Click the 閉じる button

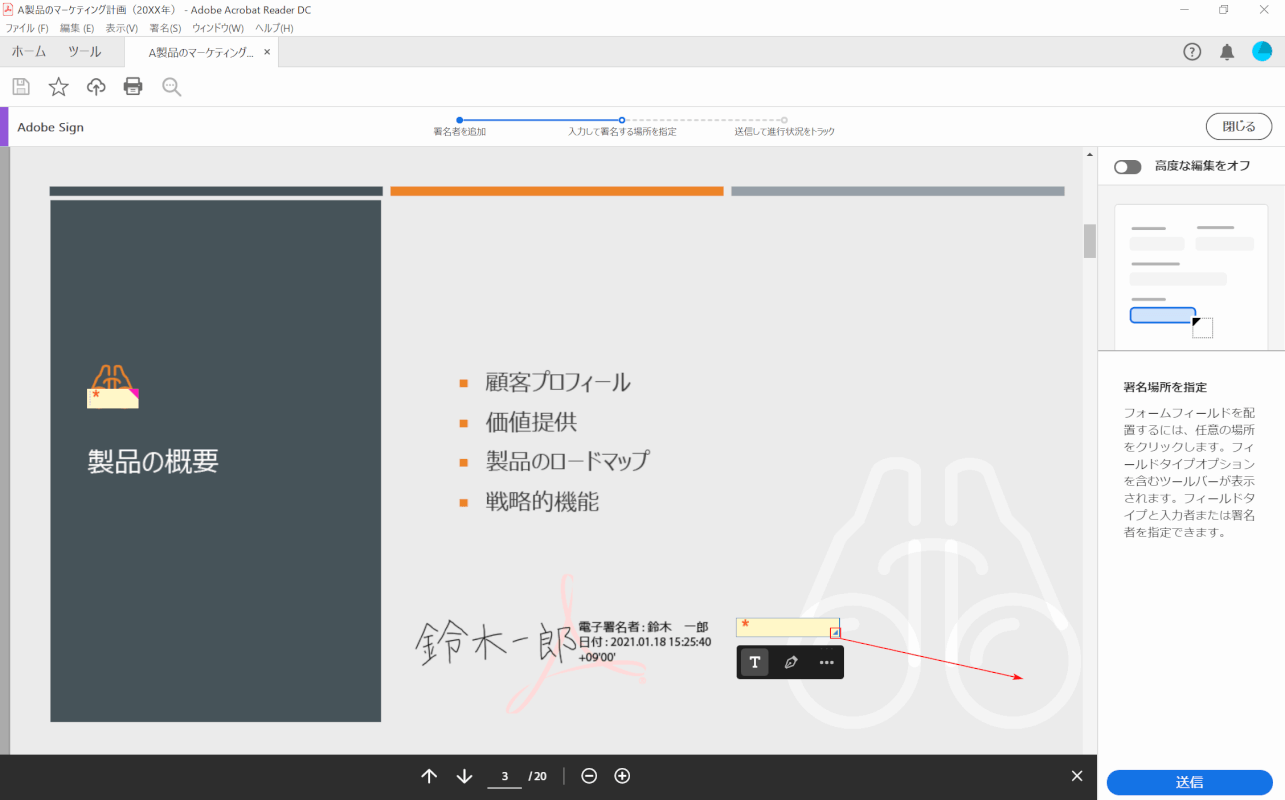click(1238, 126)
